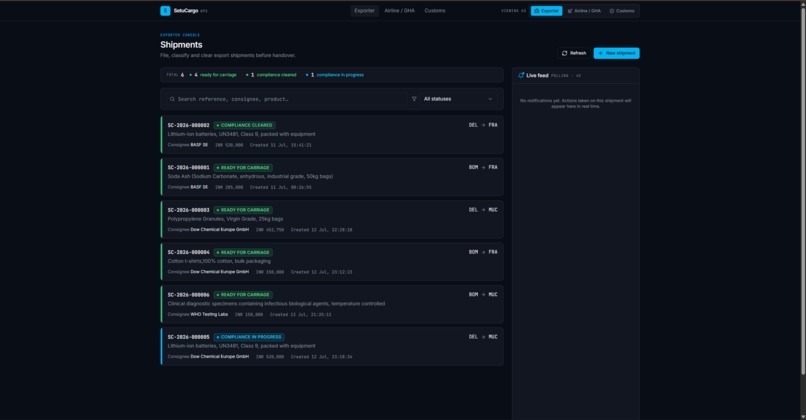806x420 pixels.
Task: Click the Polypropylene Granules shipment description
Action: [225, 219]
